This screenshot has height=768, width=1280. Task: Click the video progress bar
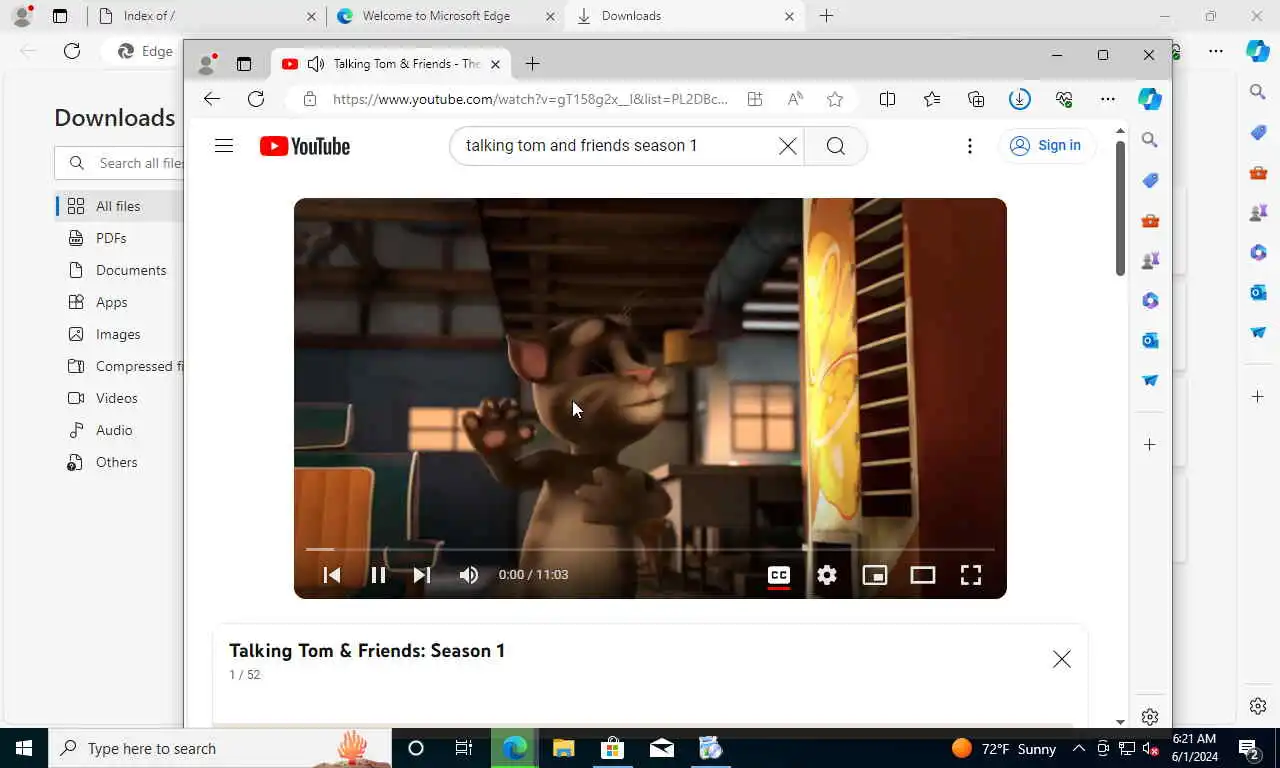tap(650, 549)
